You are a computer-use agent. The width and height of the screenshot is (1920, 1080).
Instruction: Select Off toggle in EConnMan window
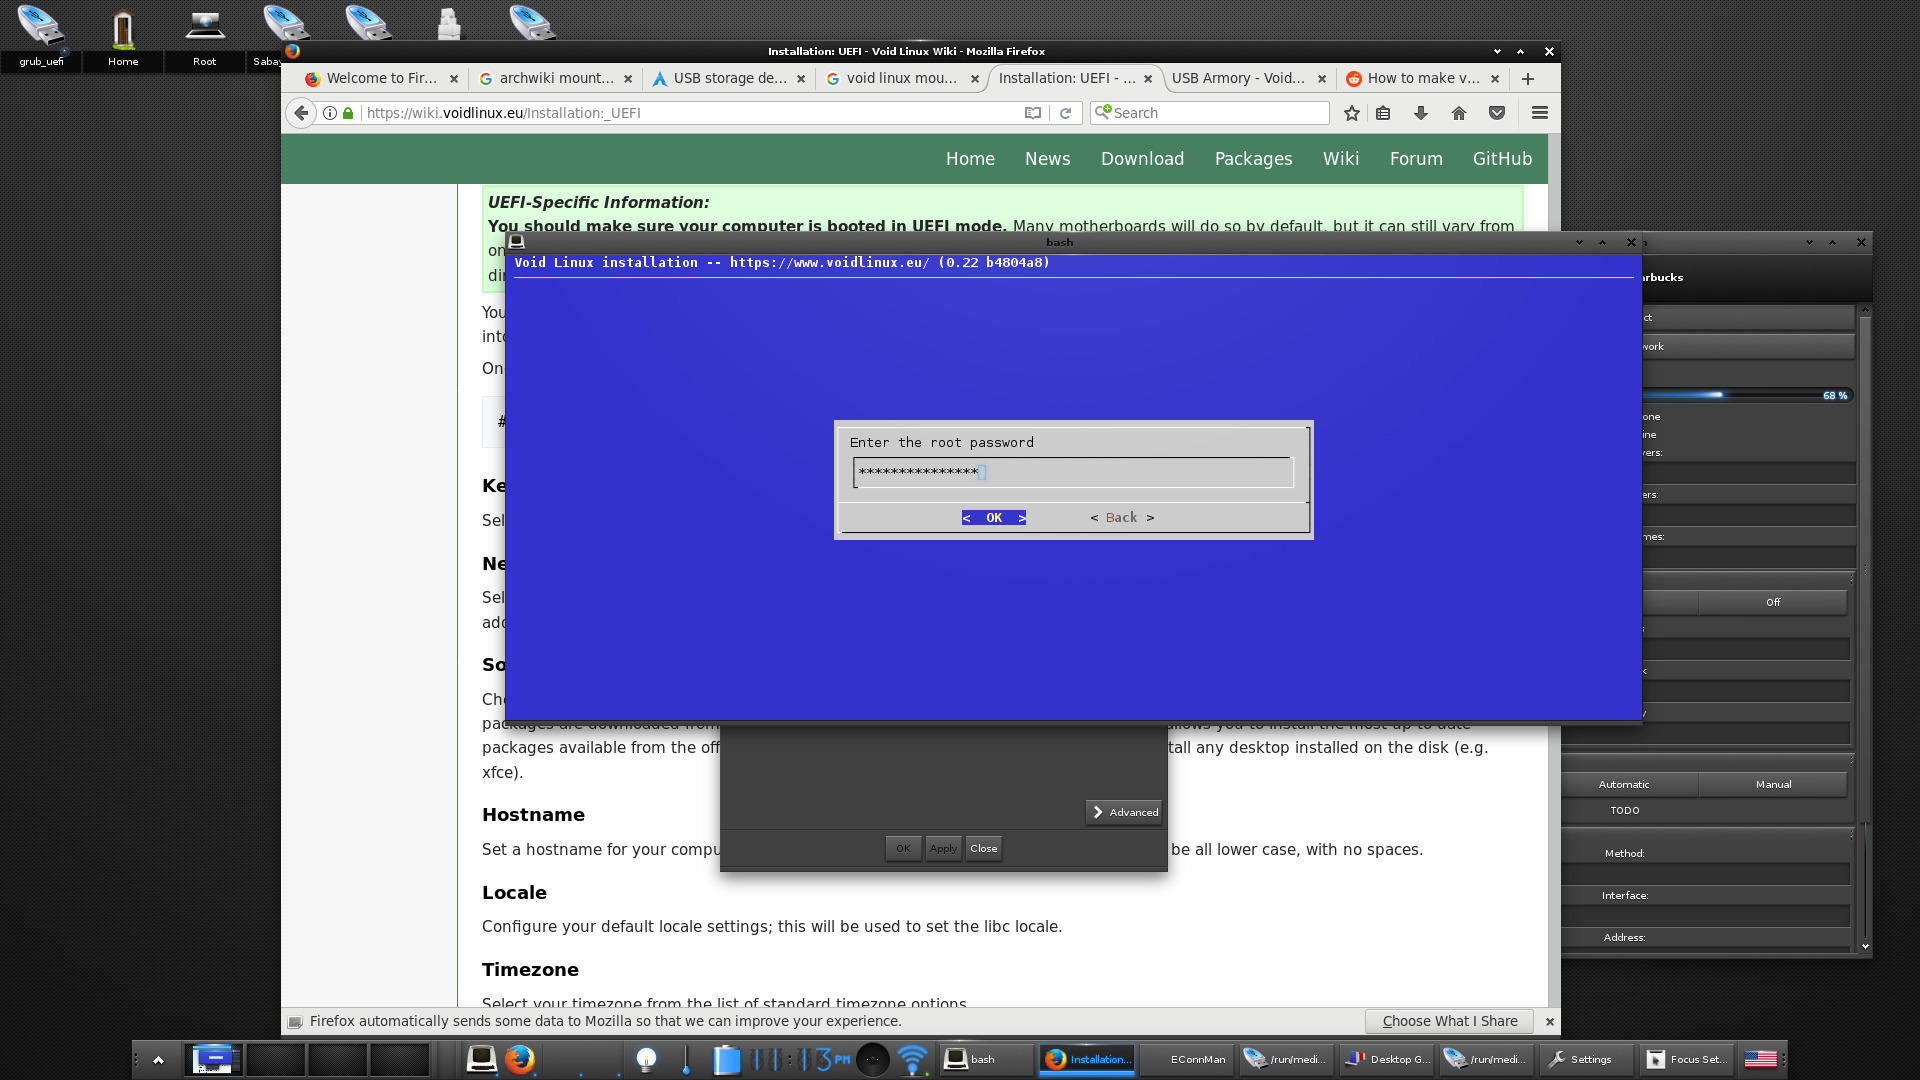(1773, 602)
